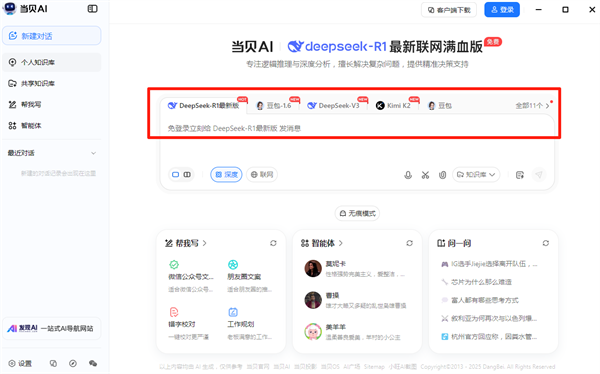Screen dimensions: 600x374
Task: Expand the 帮我写 card header arrow
Action: 205,243
